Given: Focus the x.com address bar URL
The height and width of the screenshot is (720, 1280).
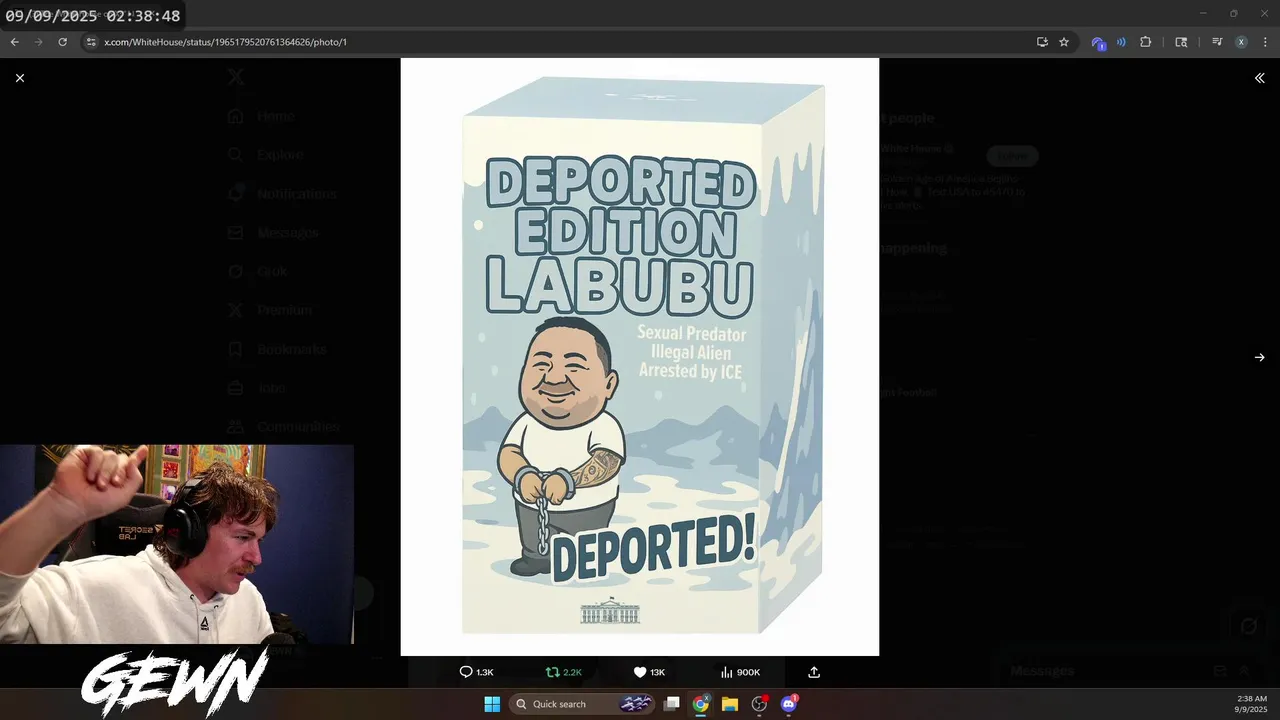Looking at the screenshot, I should (x=226, y=42).
